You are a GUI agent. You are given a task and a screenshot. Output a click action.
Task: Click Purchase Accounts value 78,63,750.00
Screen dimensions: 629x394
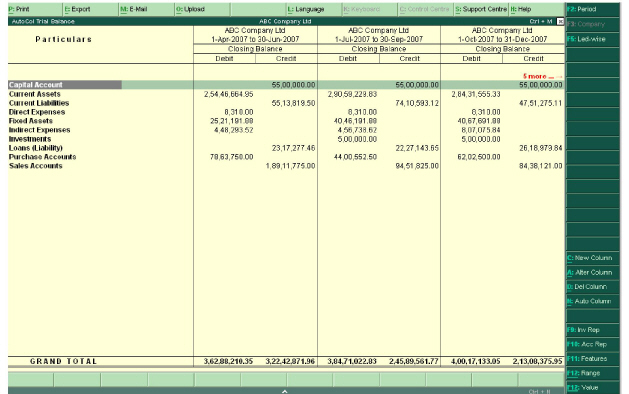tap(232, 157)
